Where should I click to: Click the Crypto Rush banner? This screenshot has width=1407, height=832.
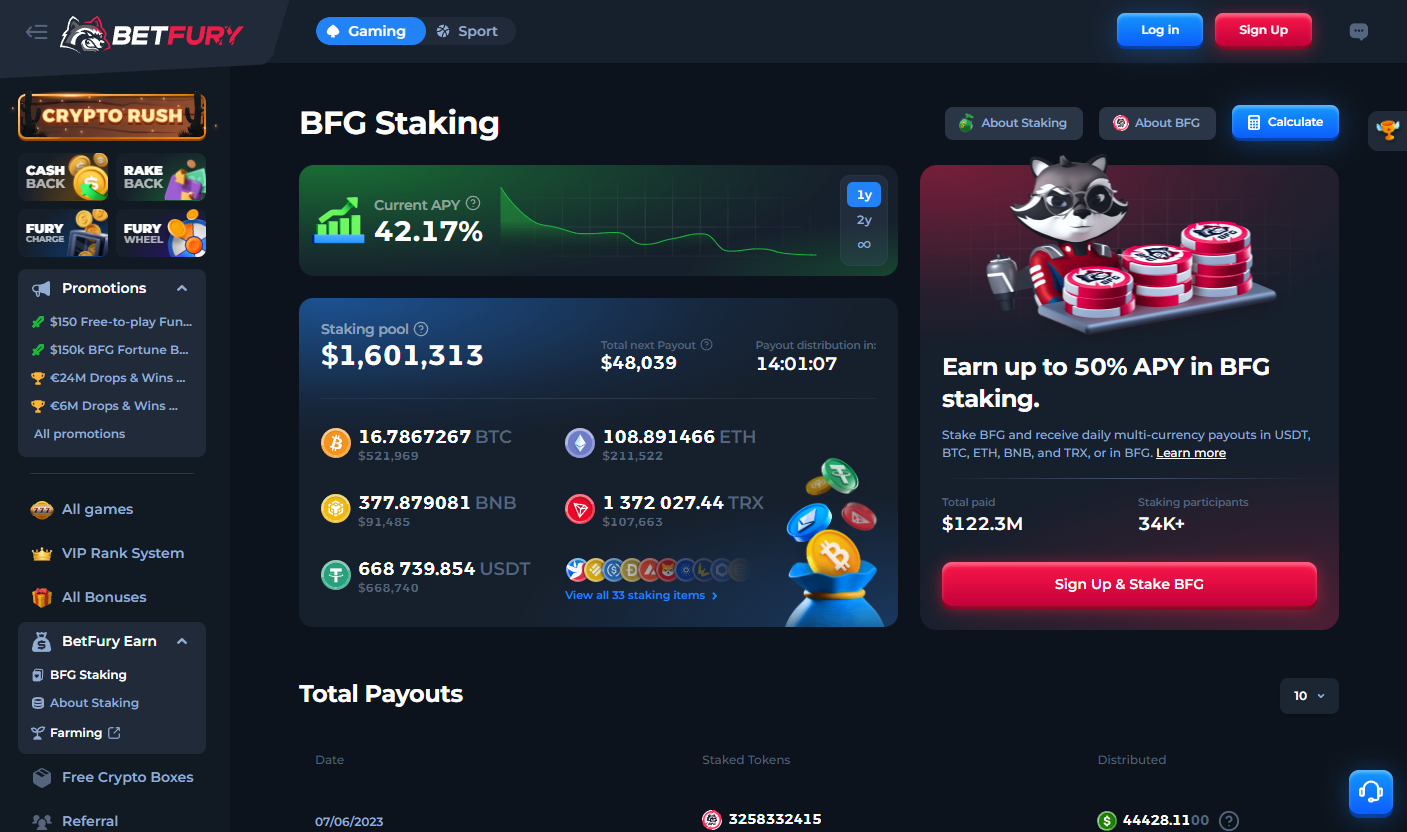click(x=112, y=116)
